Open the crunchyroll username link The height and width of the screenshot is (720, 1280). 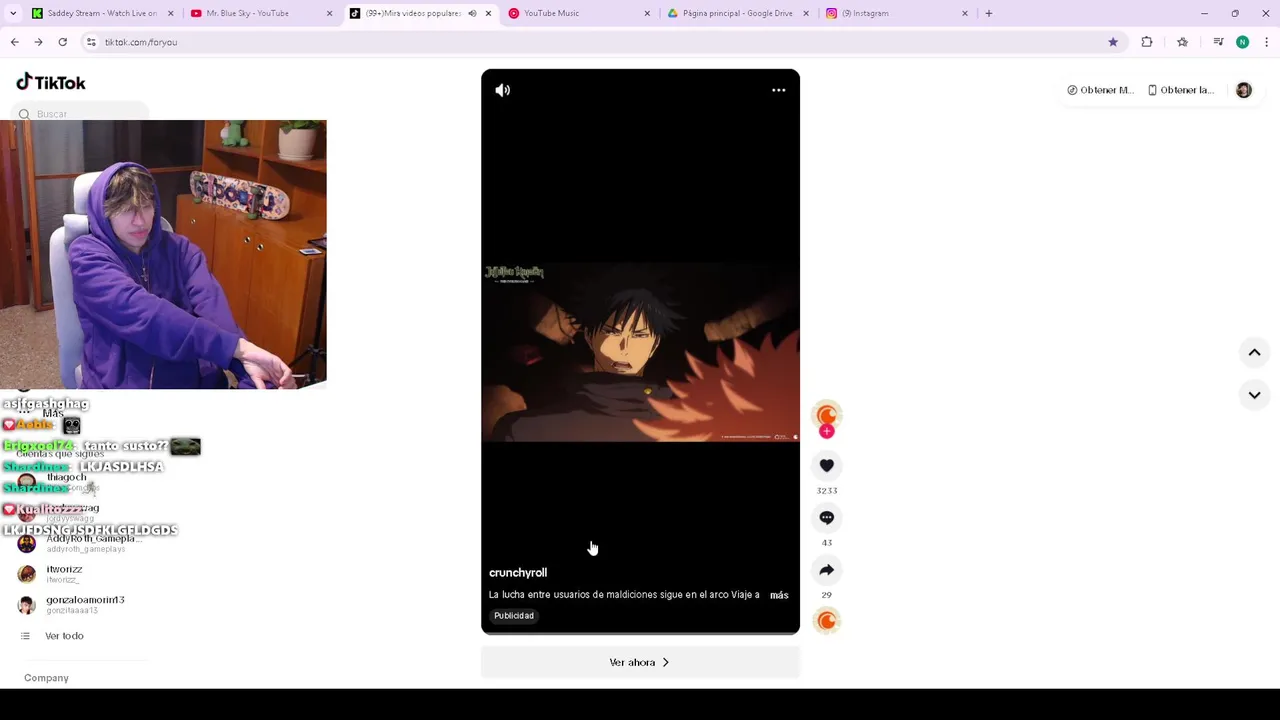518,573
